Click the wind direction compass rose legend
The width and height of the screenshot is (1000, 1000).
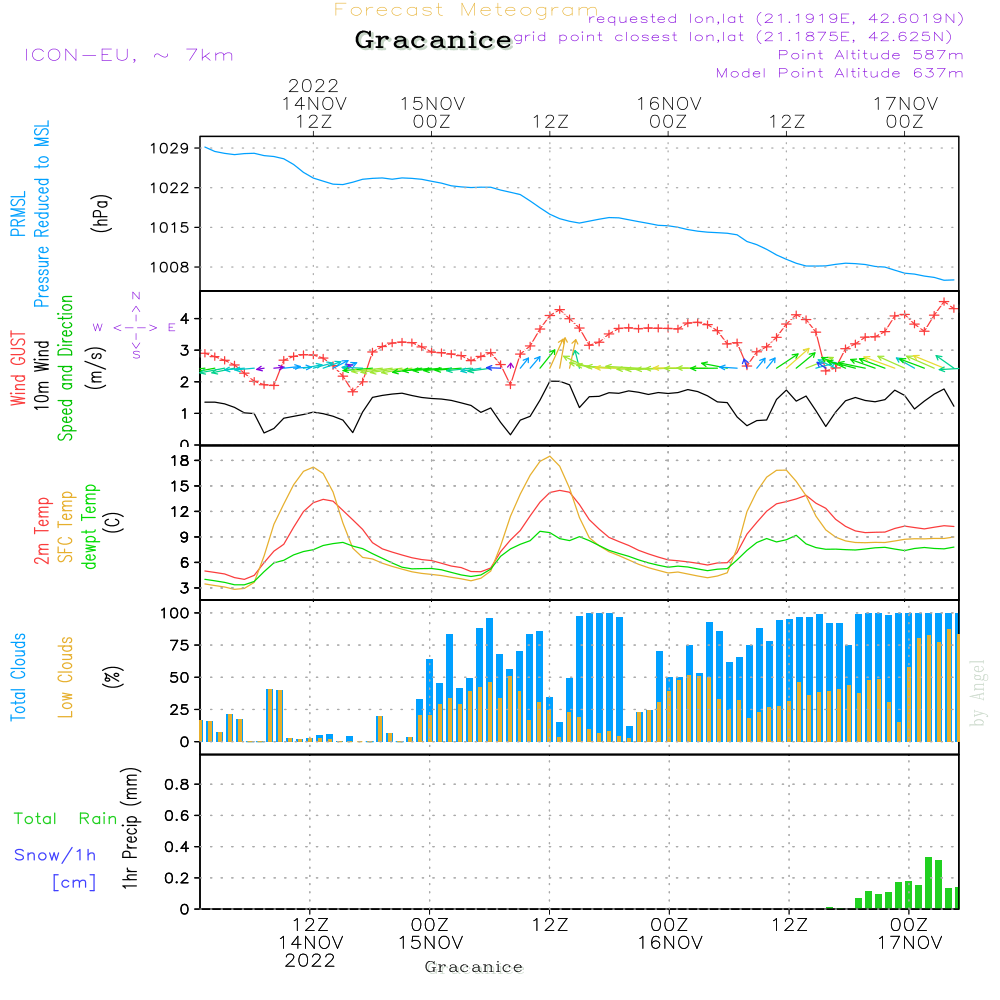pyautogui.click(x=135, y=327)
